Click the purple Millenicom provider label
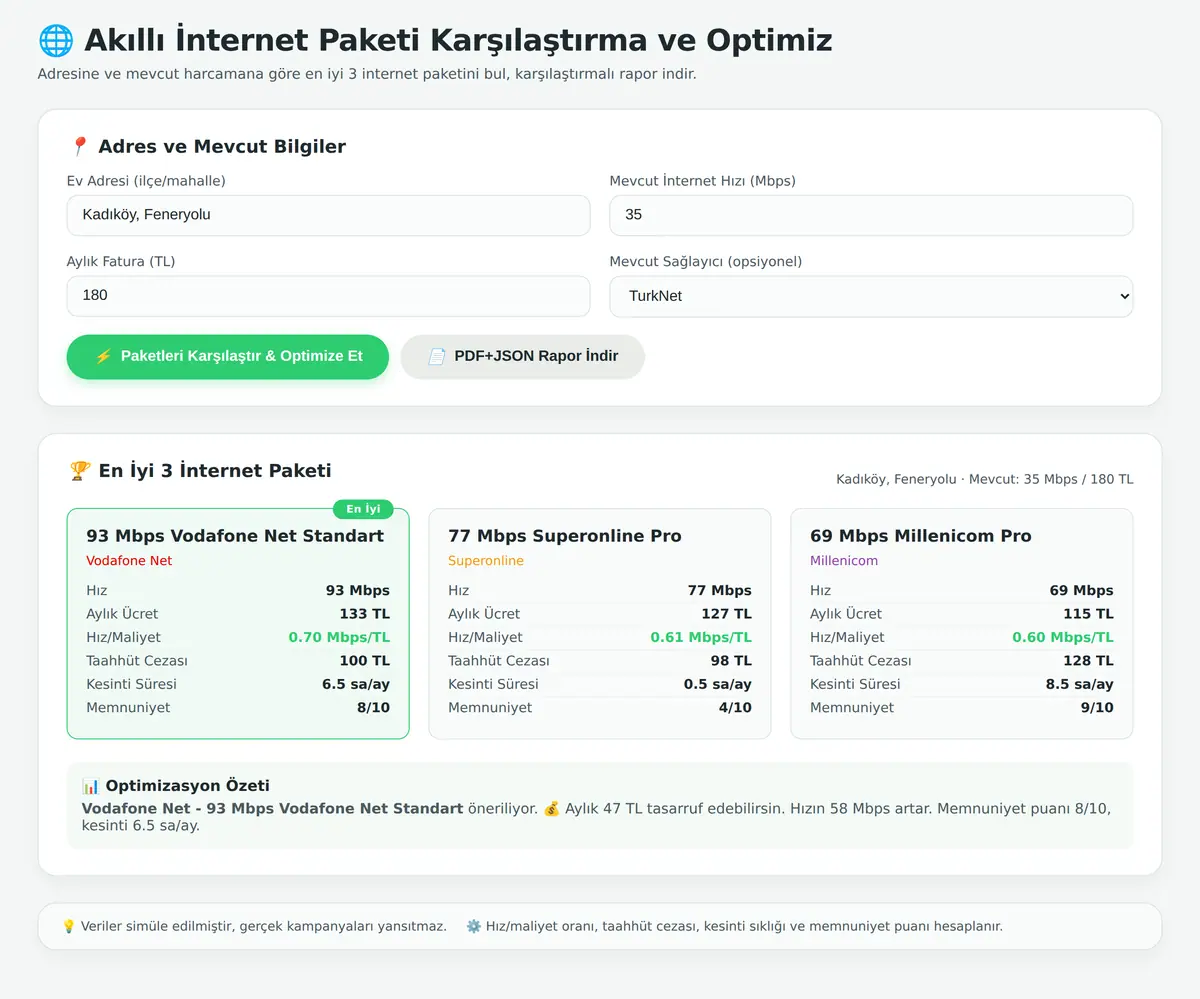 tap(844, 561)
